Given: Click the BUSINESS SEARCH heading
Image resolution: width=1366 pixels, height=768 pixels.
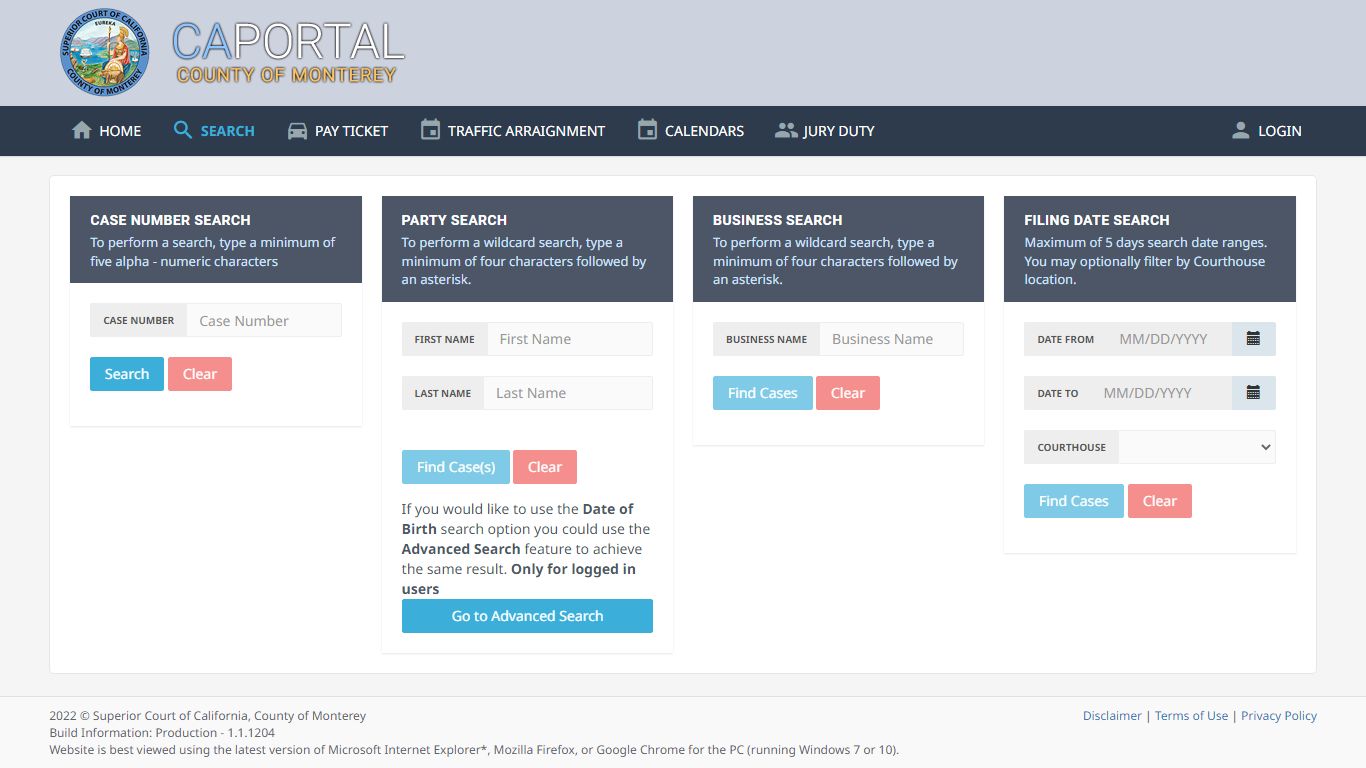Looking at the screenshot, I should coord(777,220).
